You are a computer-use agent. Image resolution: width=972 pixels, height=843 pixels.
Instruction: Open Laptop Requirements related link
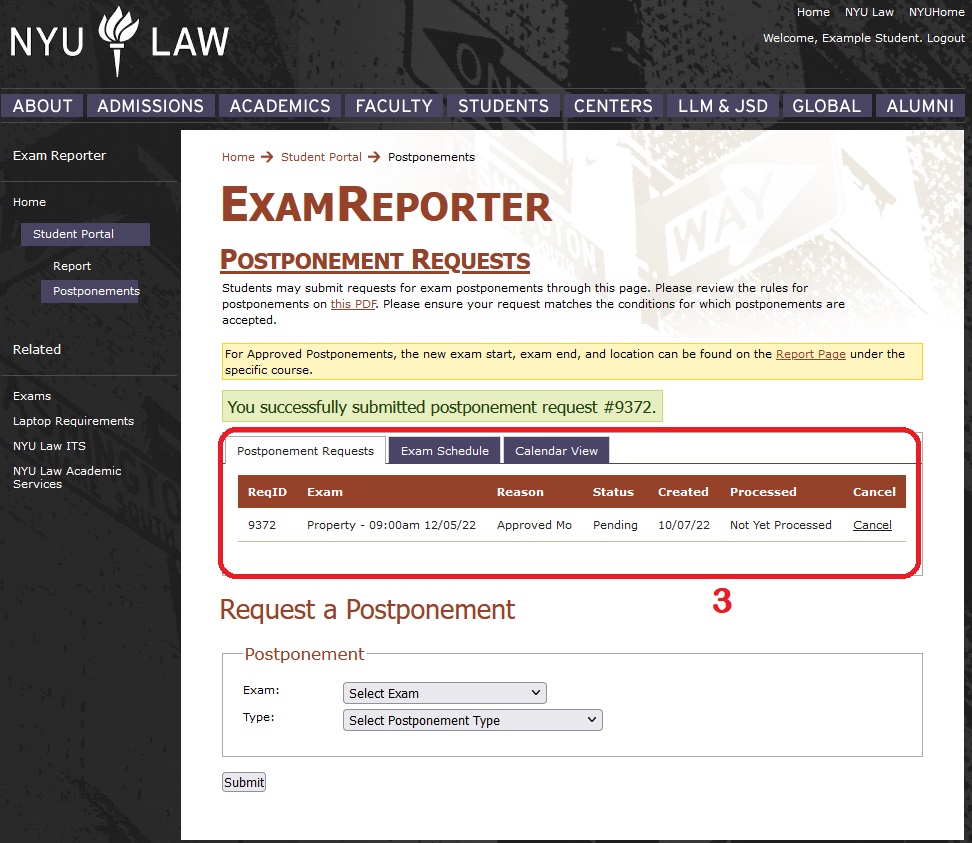[73, 421]
